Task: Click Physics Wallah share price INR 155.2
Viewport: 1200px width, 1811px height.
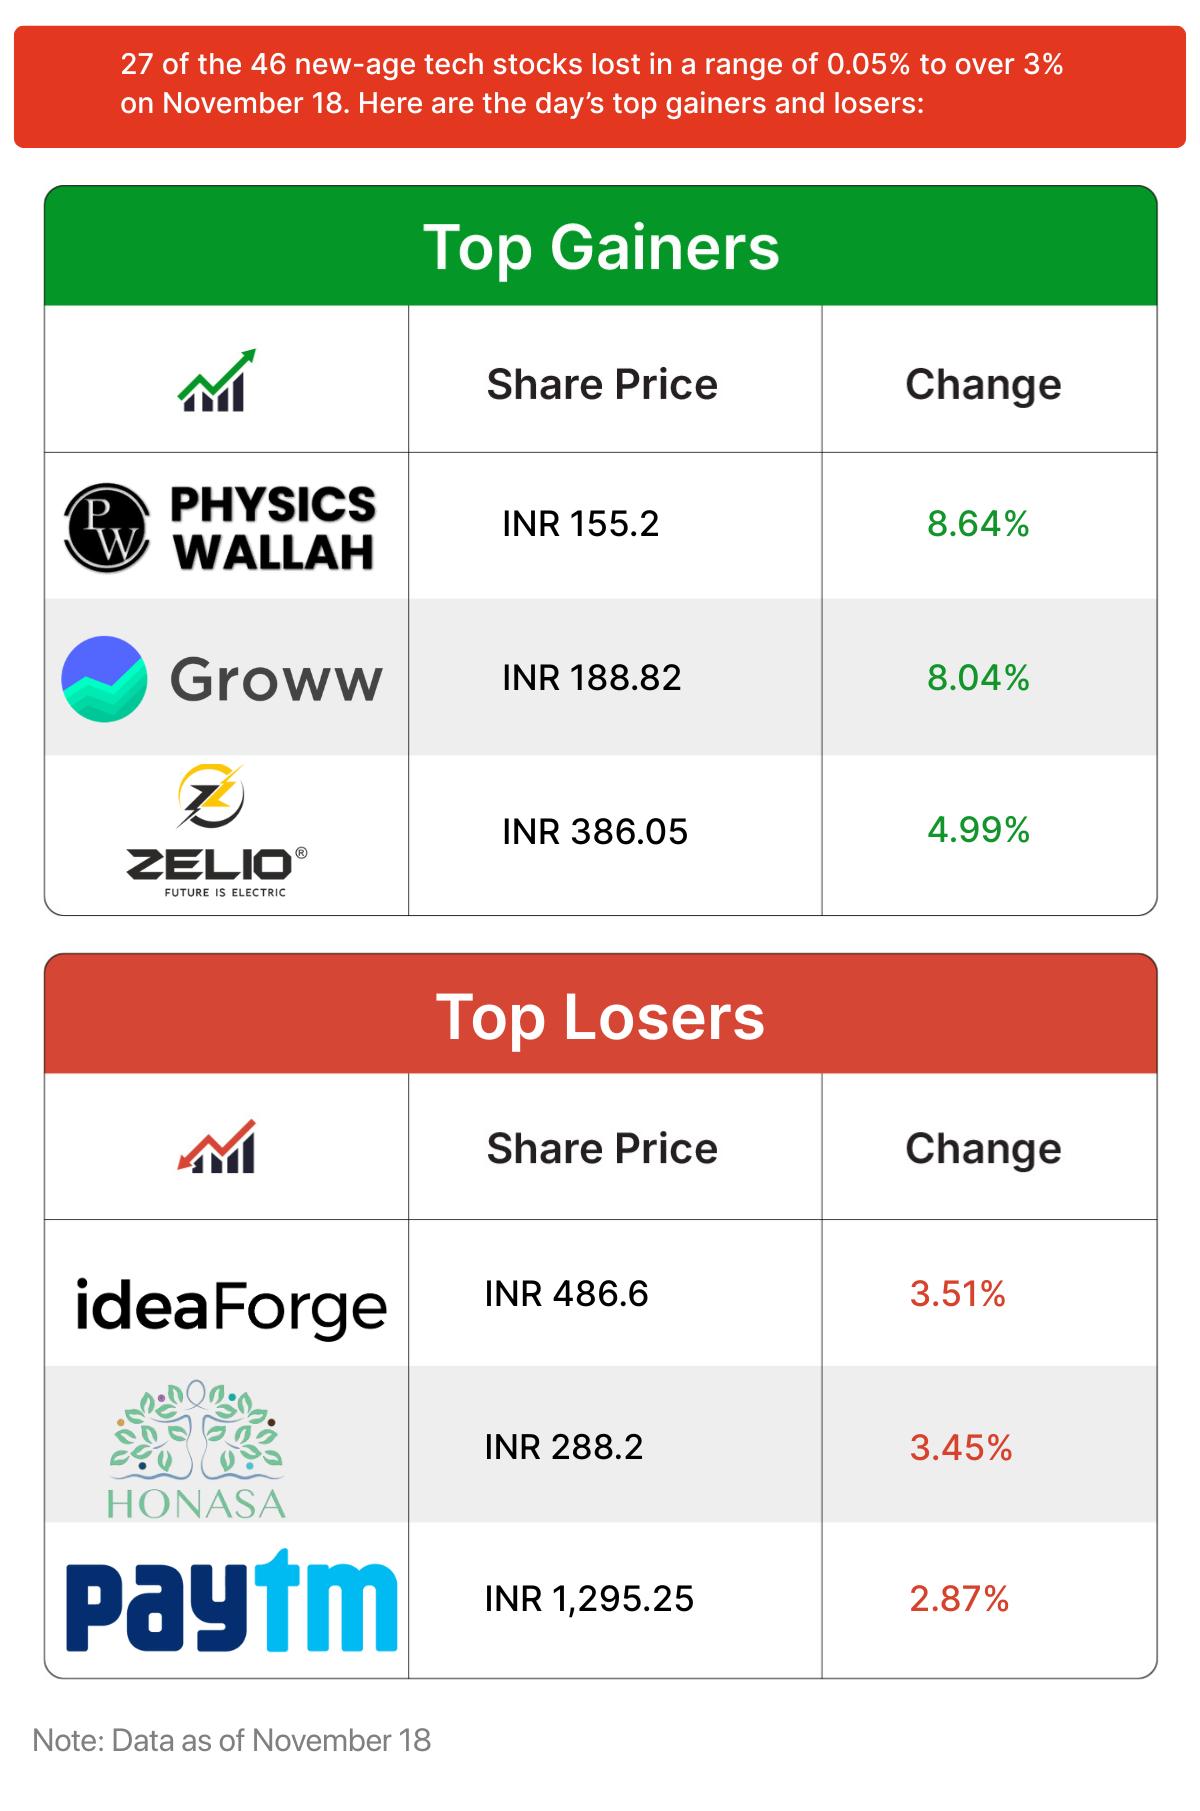Action: pos(580,524)
